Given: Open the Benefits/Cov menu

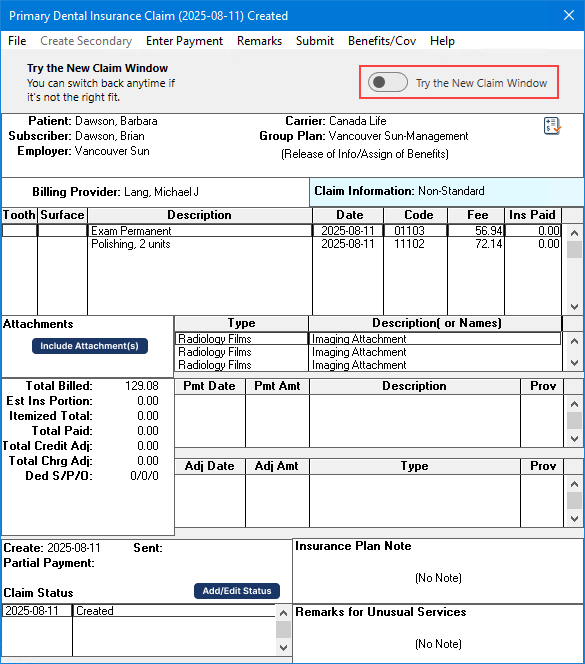Looking at the screenshot, I should coord(382,41).
